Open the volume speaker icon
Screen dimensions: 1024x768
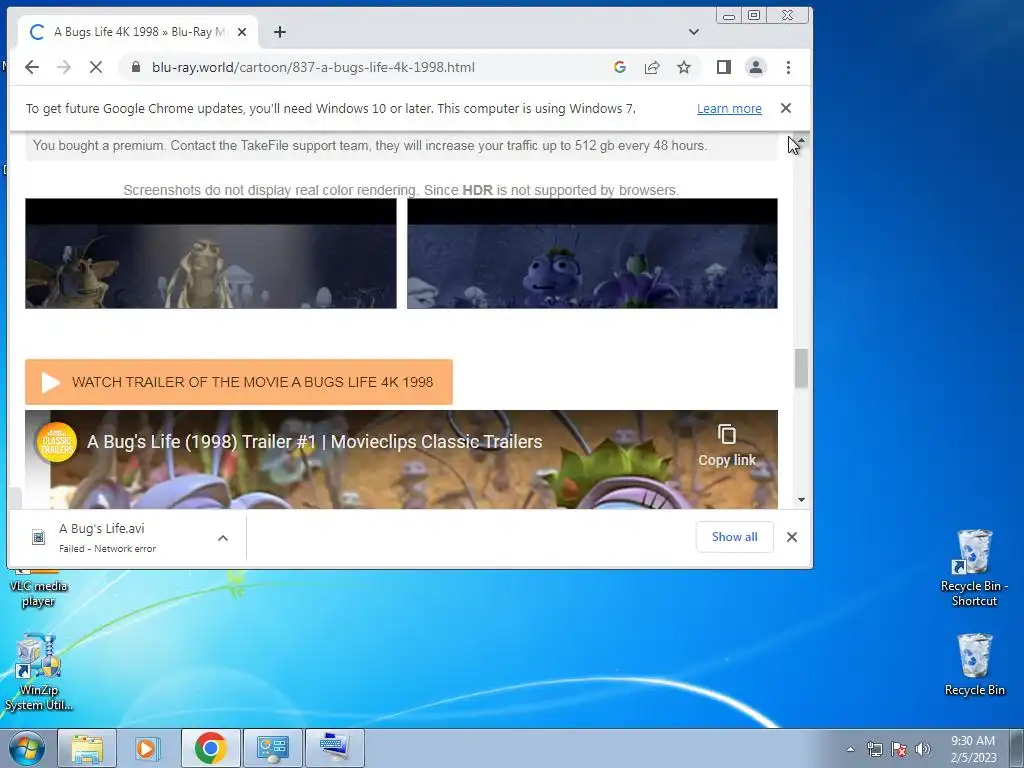pos(923,749)
